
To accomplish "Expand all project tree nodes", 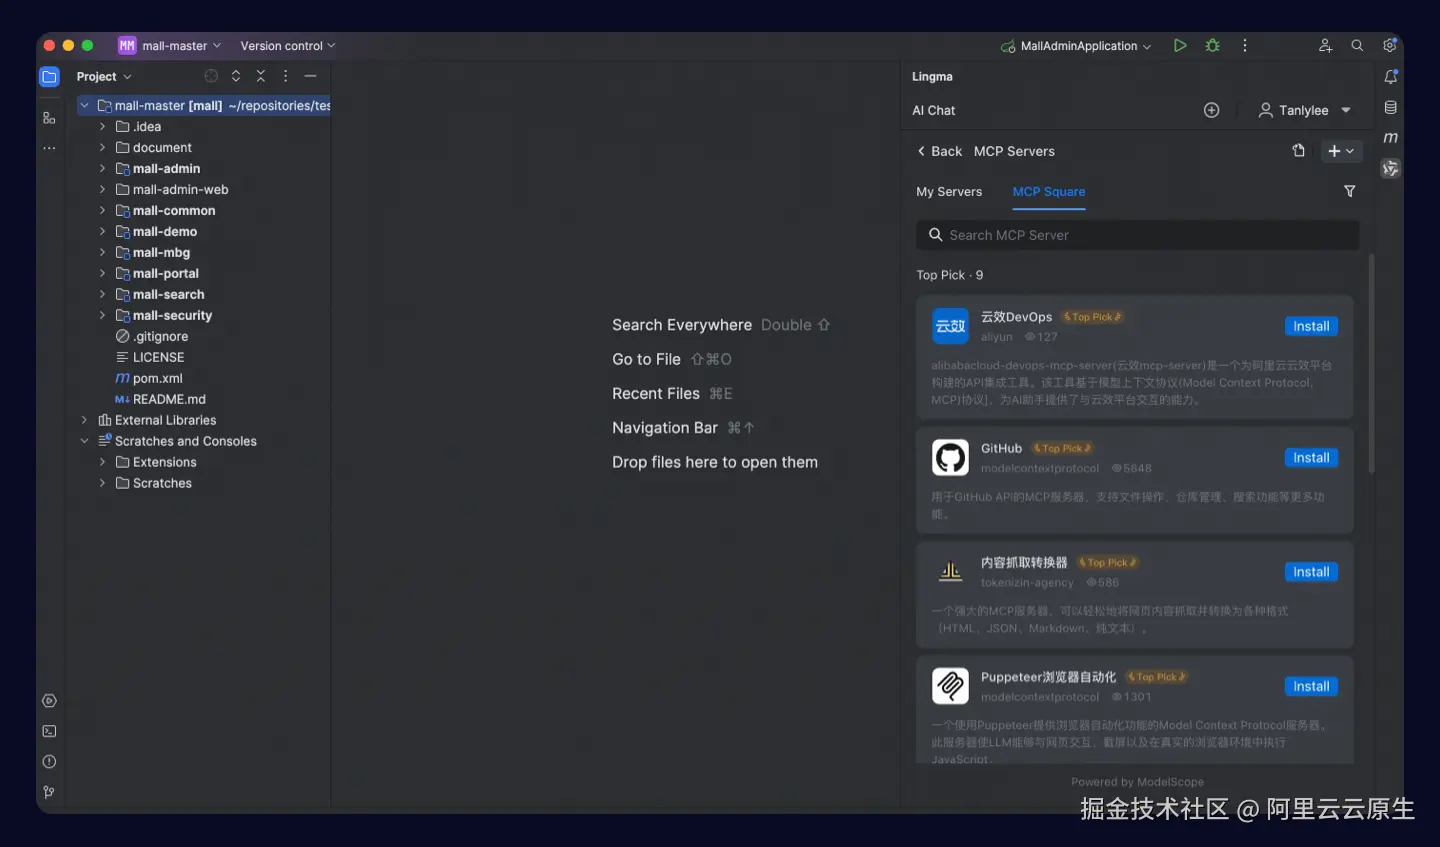I will click(x=236, y=76).
